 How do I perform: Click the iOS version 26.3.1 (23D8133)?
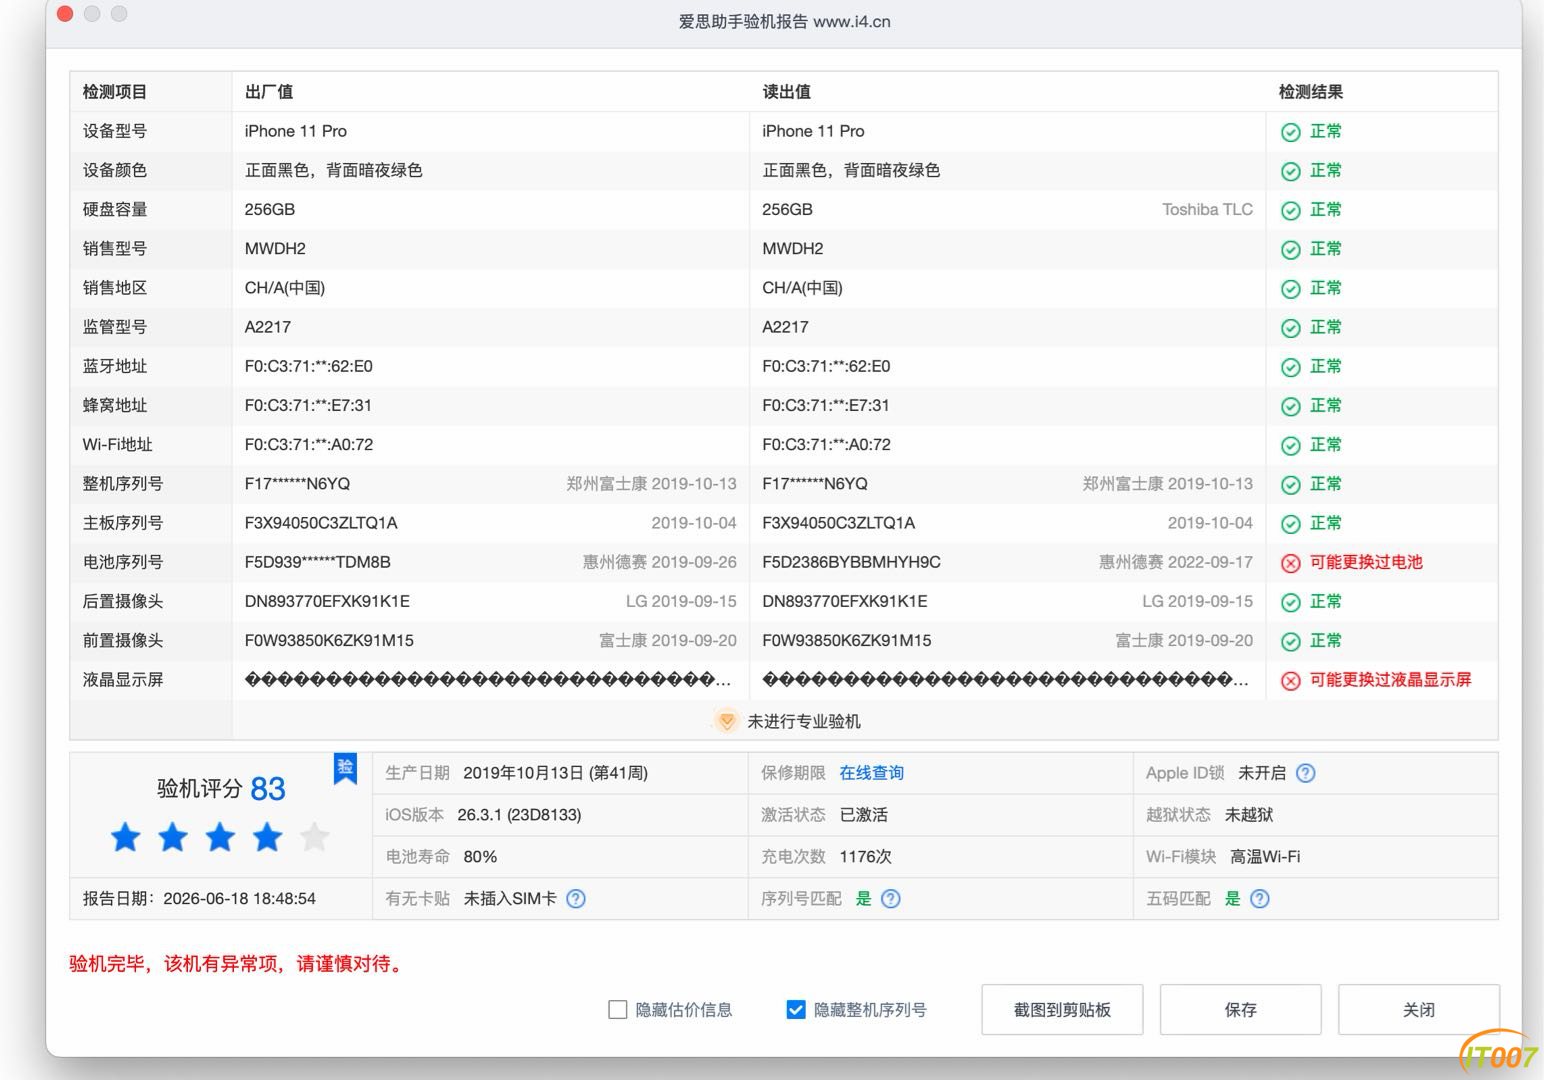pos(519,815)
